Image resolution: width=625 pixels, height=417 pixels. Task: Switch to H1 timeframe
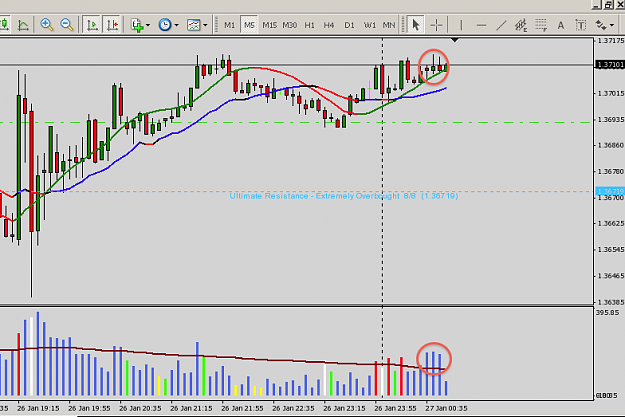309,25
